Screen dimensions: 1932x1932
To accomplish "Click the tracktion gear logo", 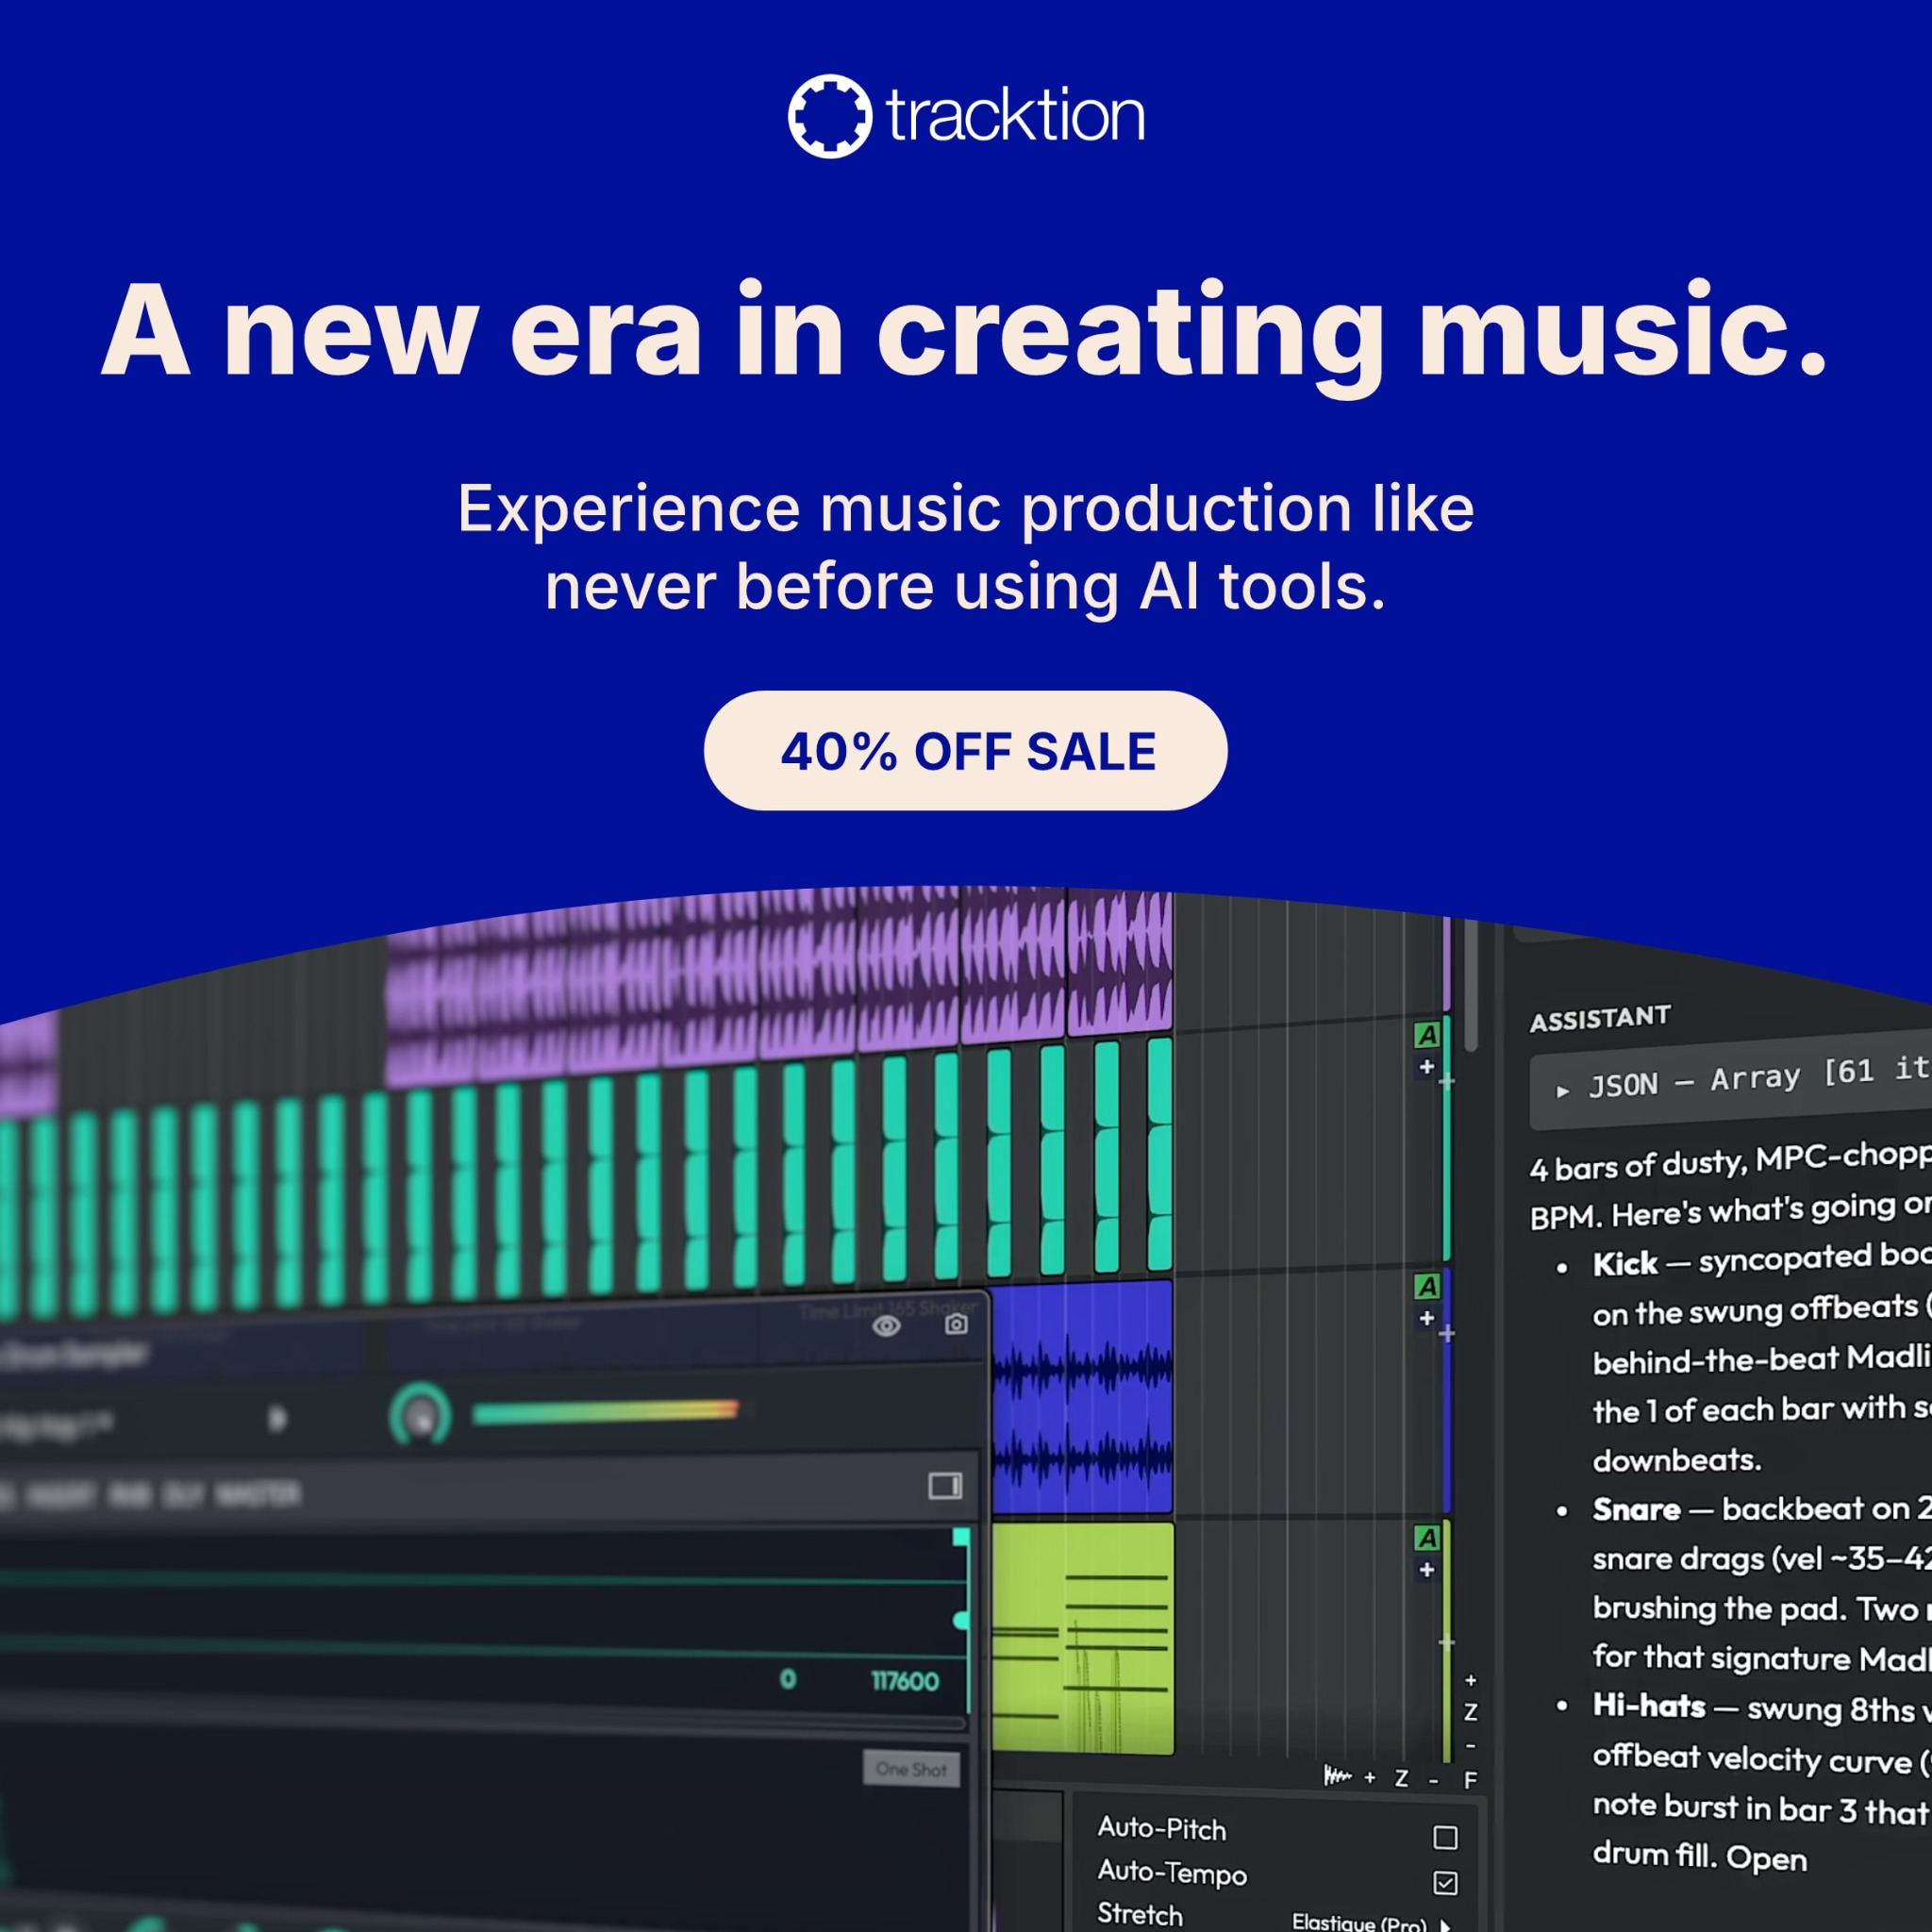I will point(829,116).
